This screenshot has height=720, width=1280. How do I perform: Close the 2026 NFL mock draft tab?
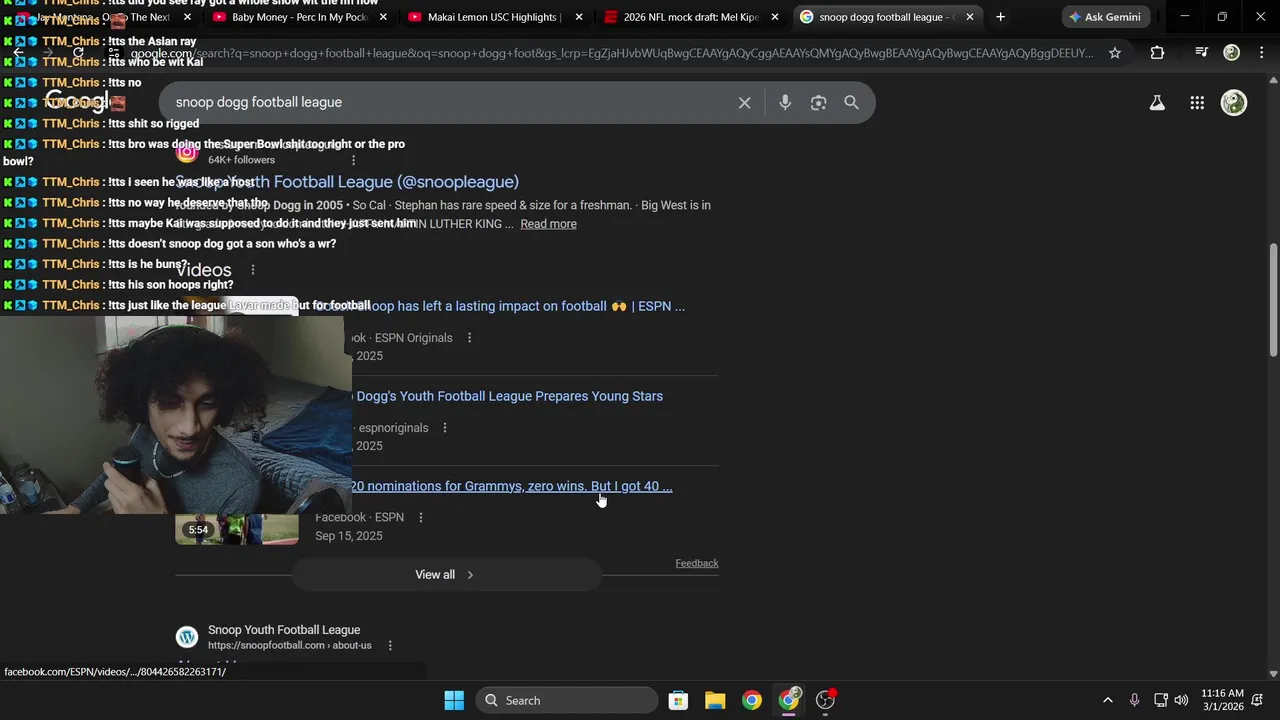774,17
